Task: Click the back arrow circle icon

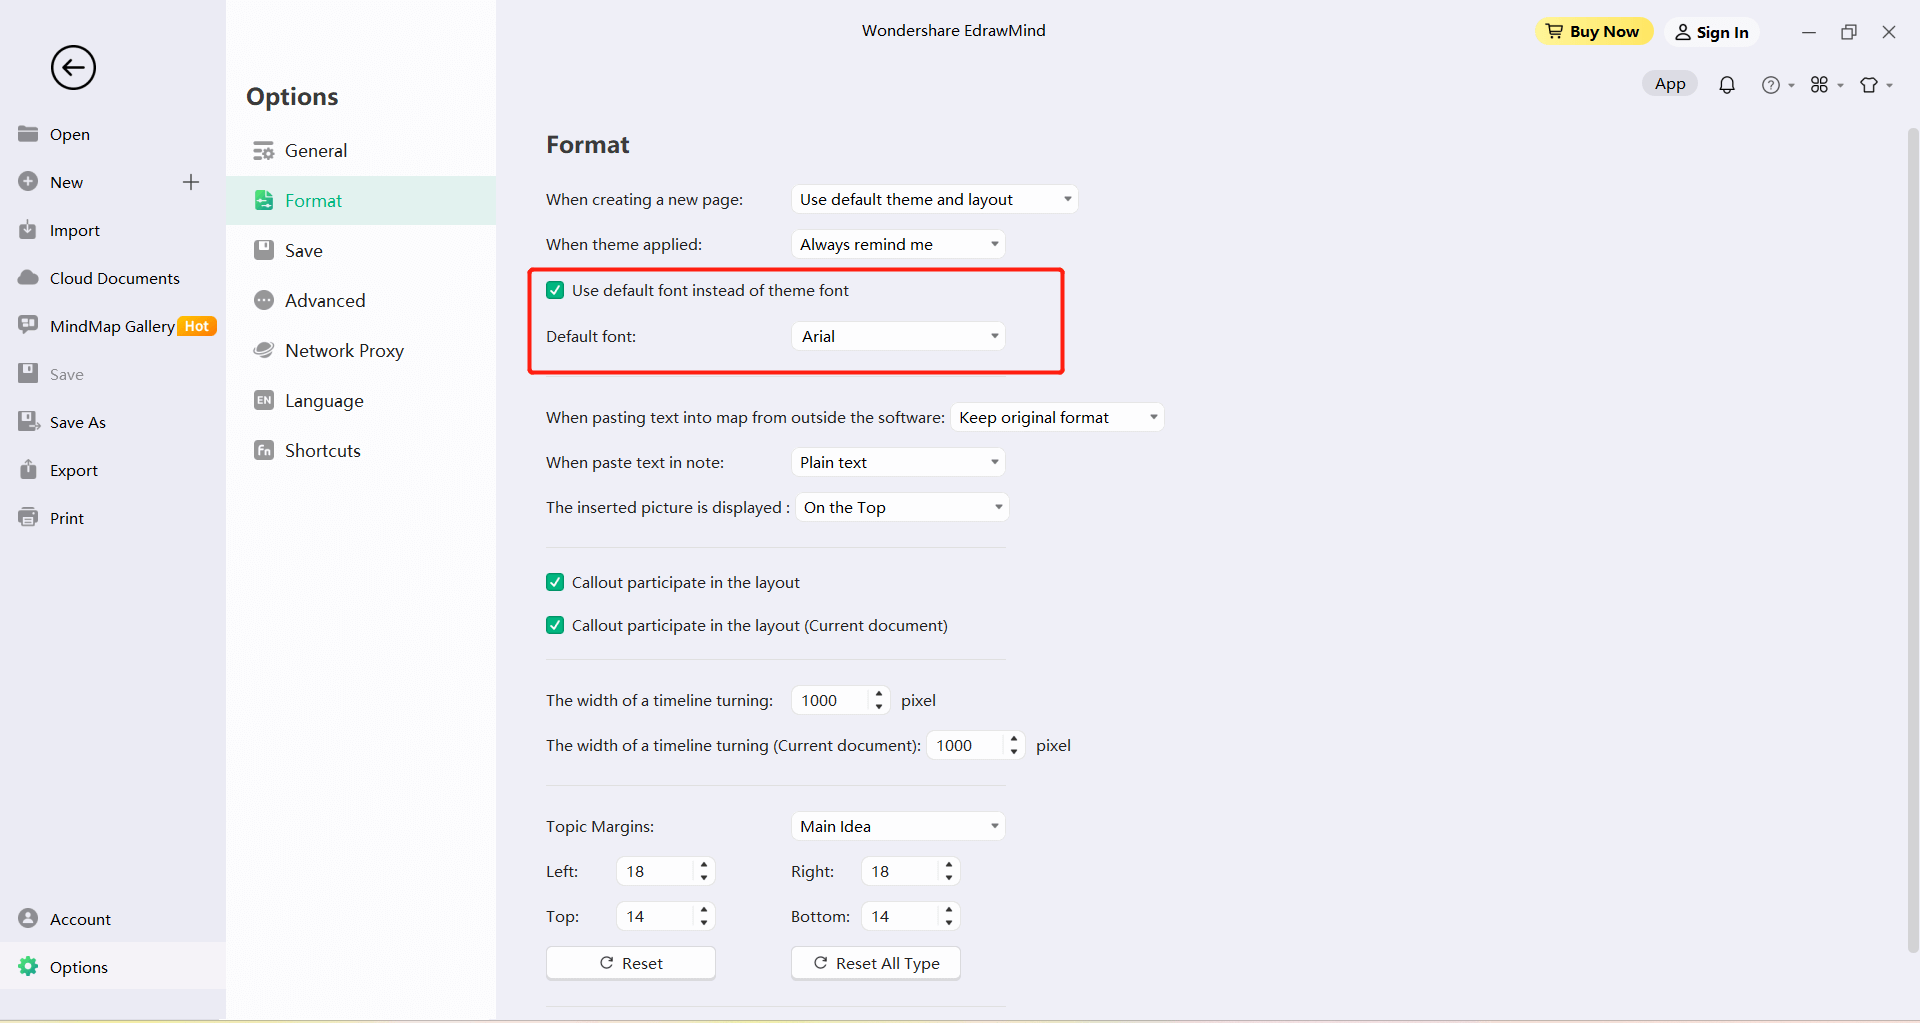Action: [x=73, y=68]
